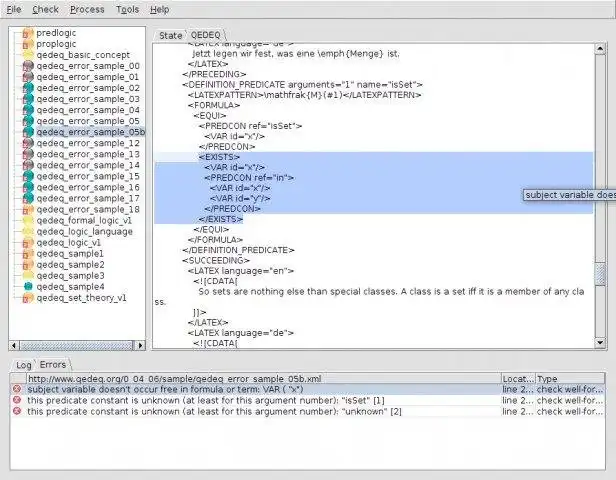Click the qedeq_error_sample_16 status icon
This screenshot has height=480, width=616.
pos(28,187)
